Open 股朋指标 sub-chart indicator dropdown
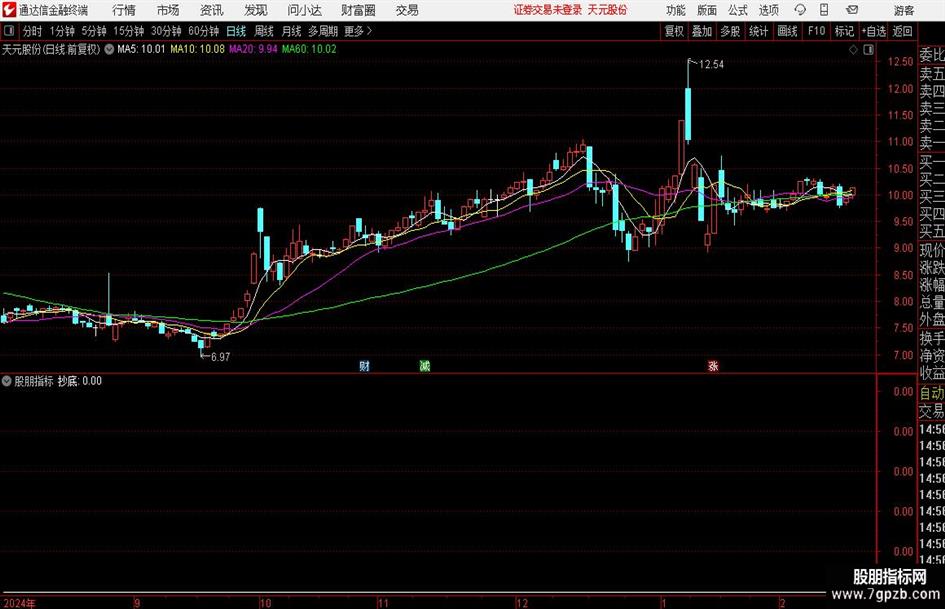Image resolution: width=945 pixels, height=609 pixels. [7, 381]
